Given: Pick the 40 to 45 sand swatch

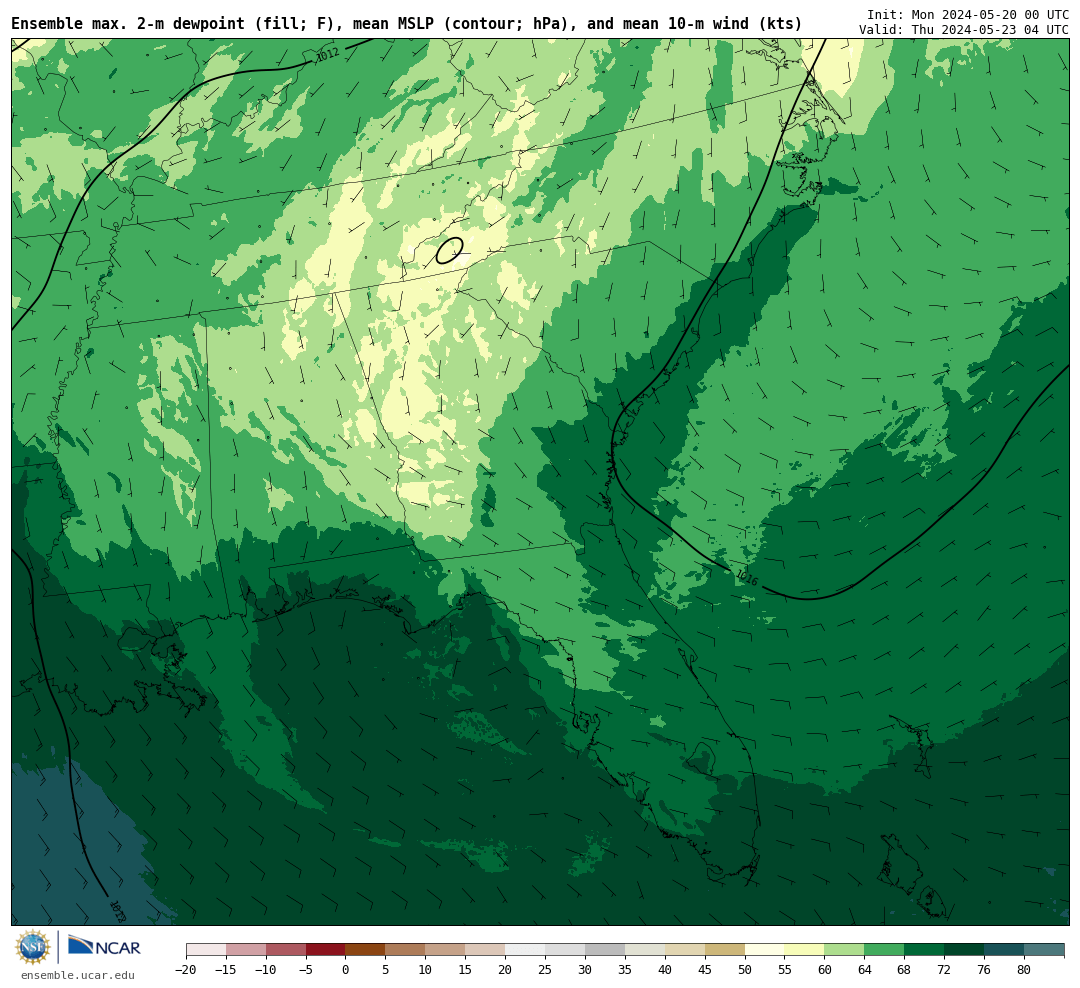Looking at the screenshot, I should click(685, 950).
